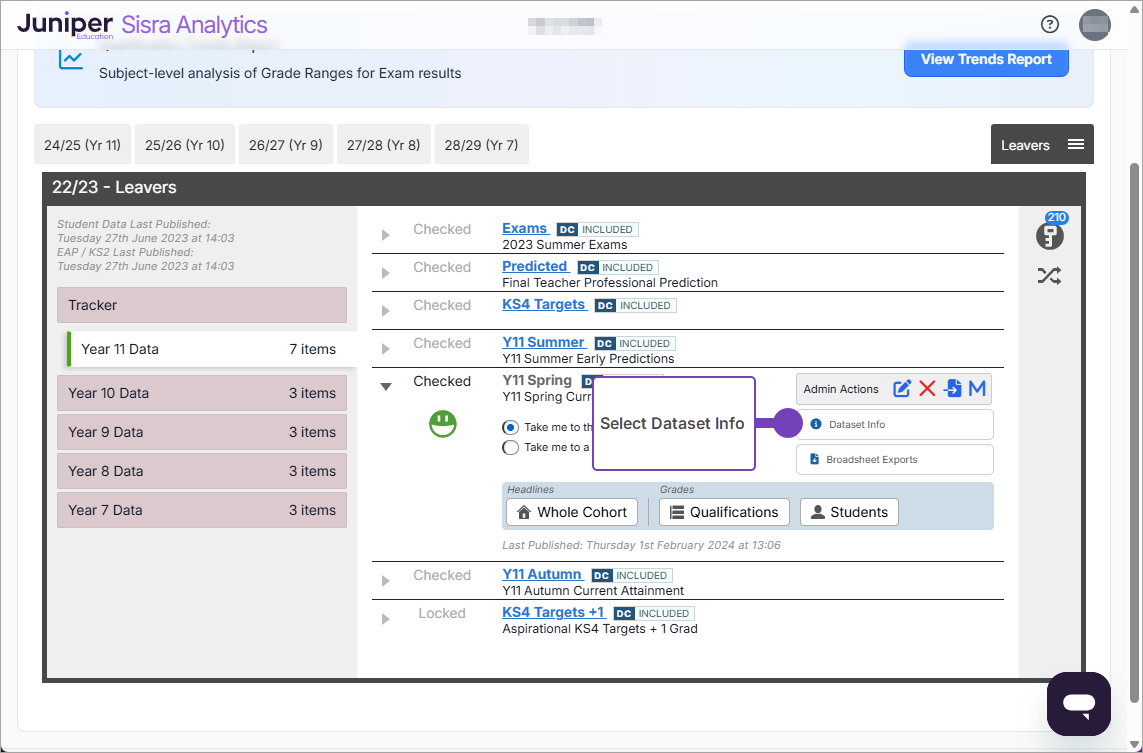Click the blue M admin icon
This screenshot has width=1143, height=753.
(x=977, y=389)
